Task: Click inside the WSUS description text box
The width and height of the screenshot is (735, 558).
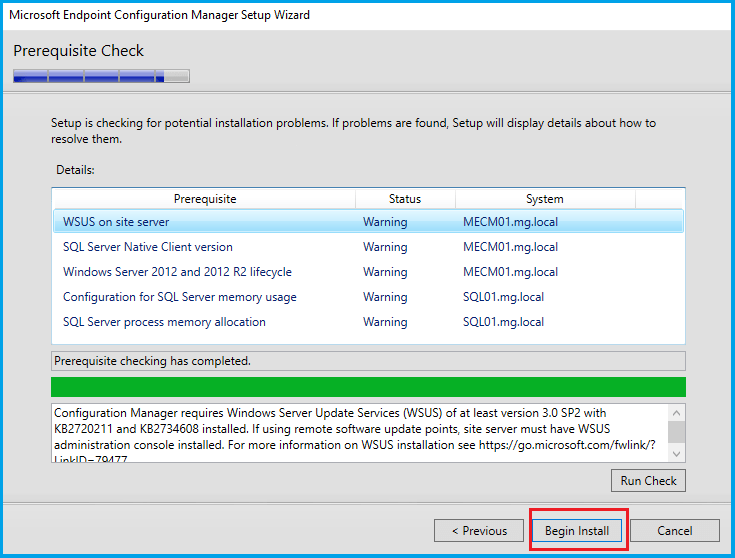Action: coord(350,432)
